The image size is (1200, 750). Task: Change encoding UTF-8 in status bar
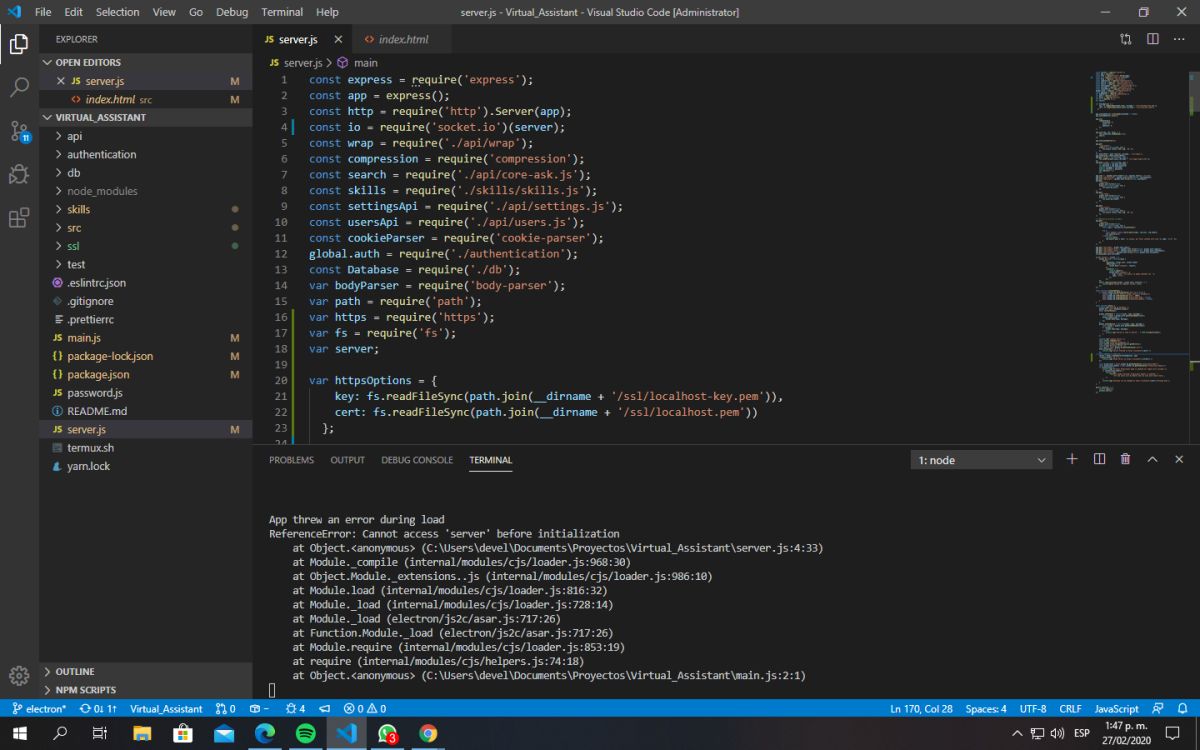[x=1033, y=708]
